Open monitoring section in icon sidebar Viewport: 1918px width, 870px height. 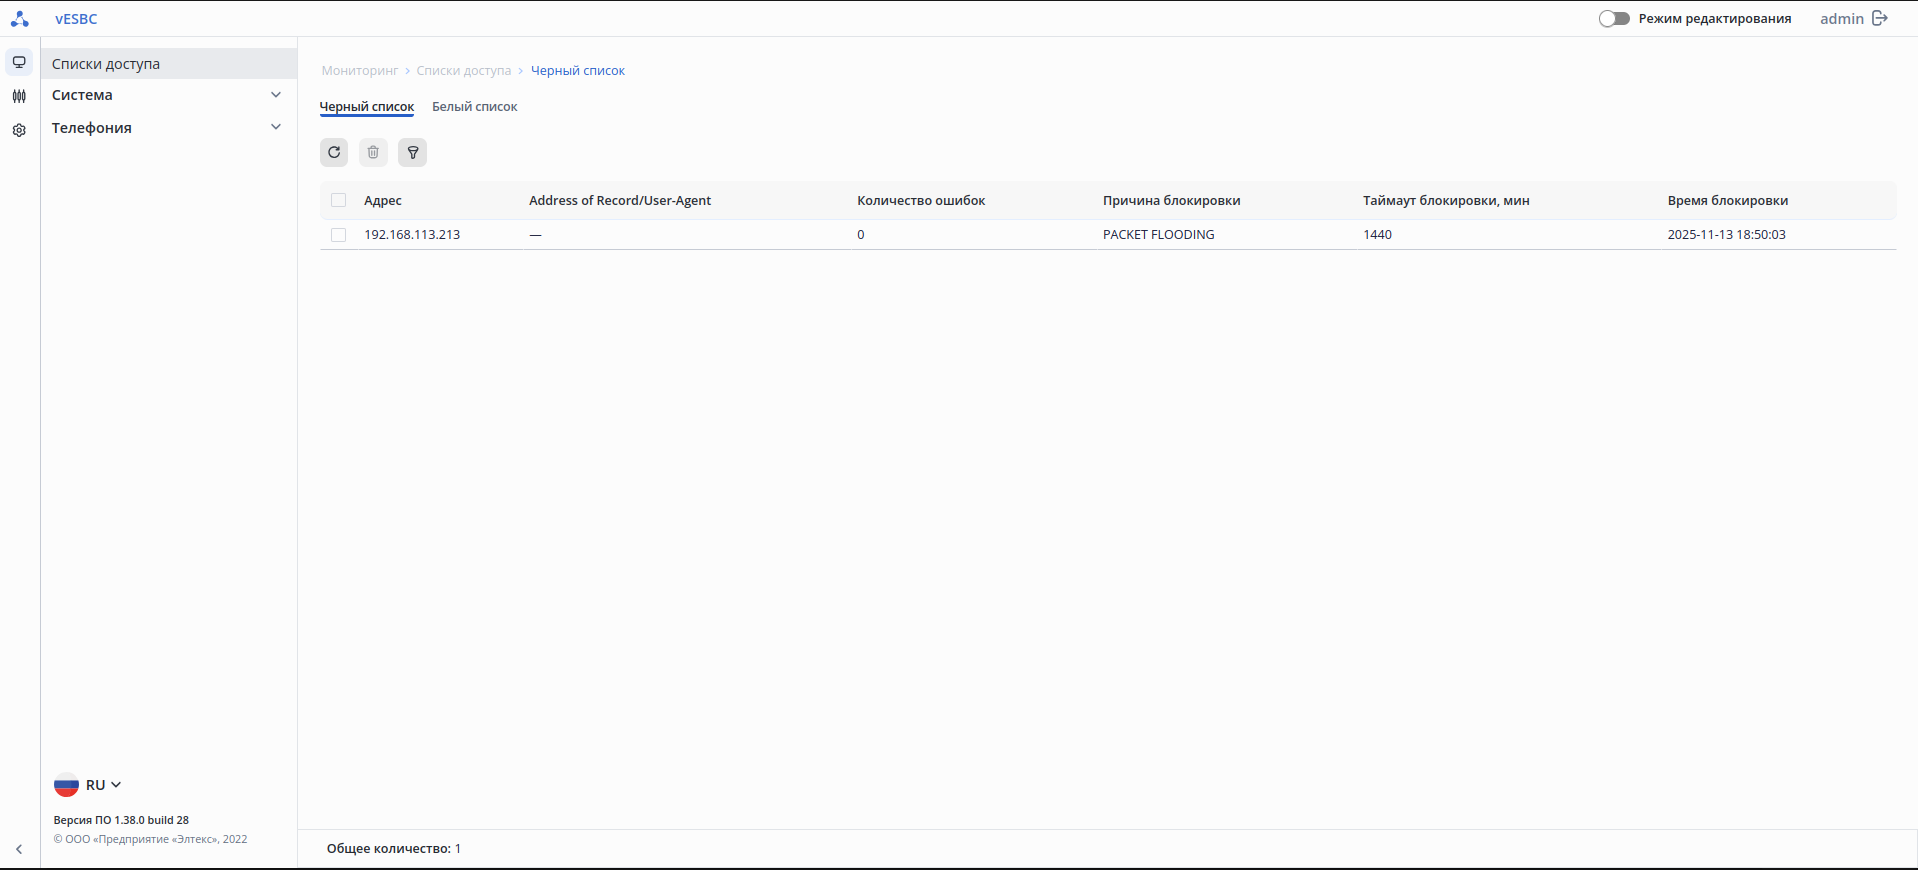click(19, 62)
